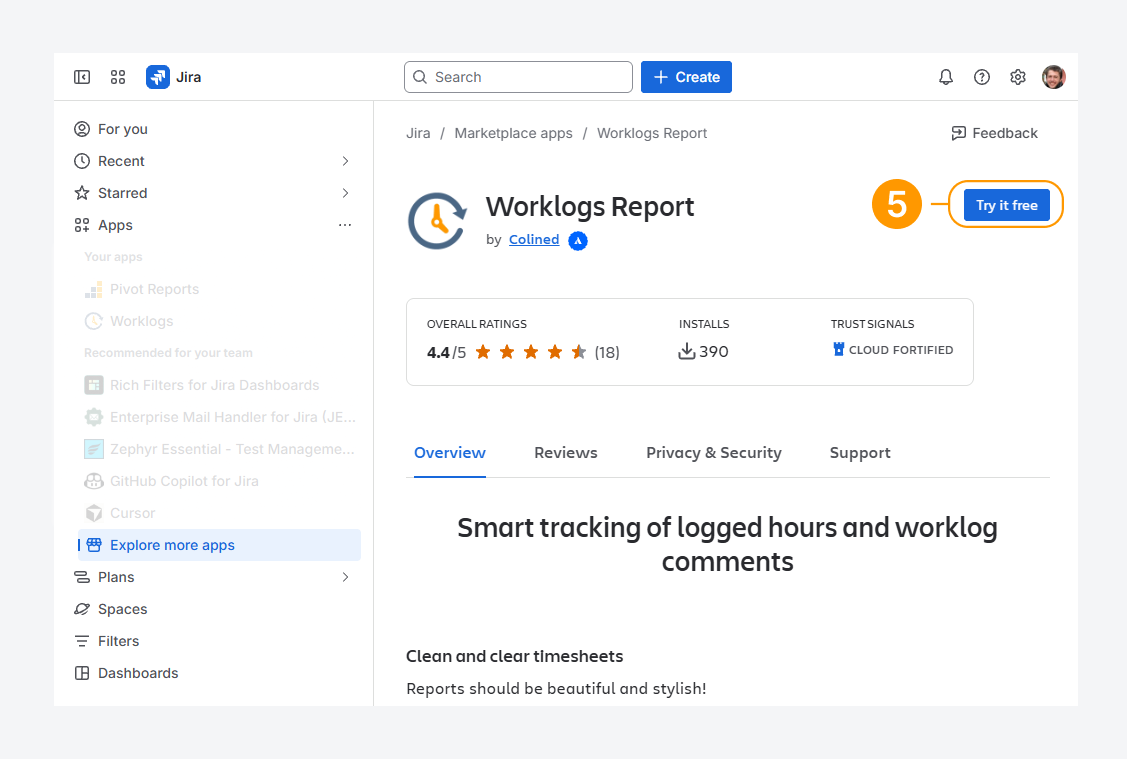
Task: Expand the Plans chevron
Action: click(x=346, y=577)
